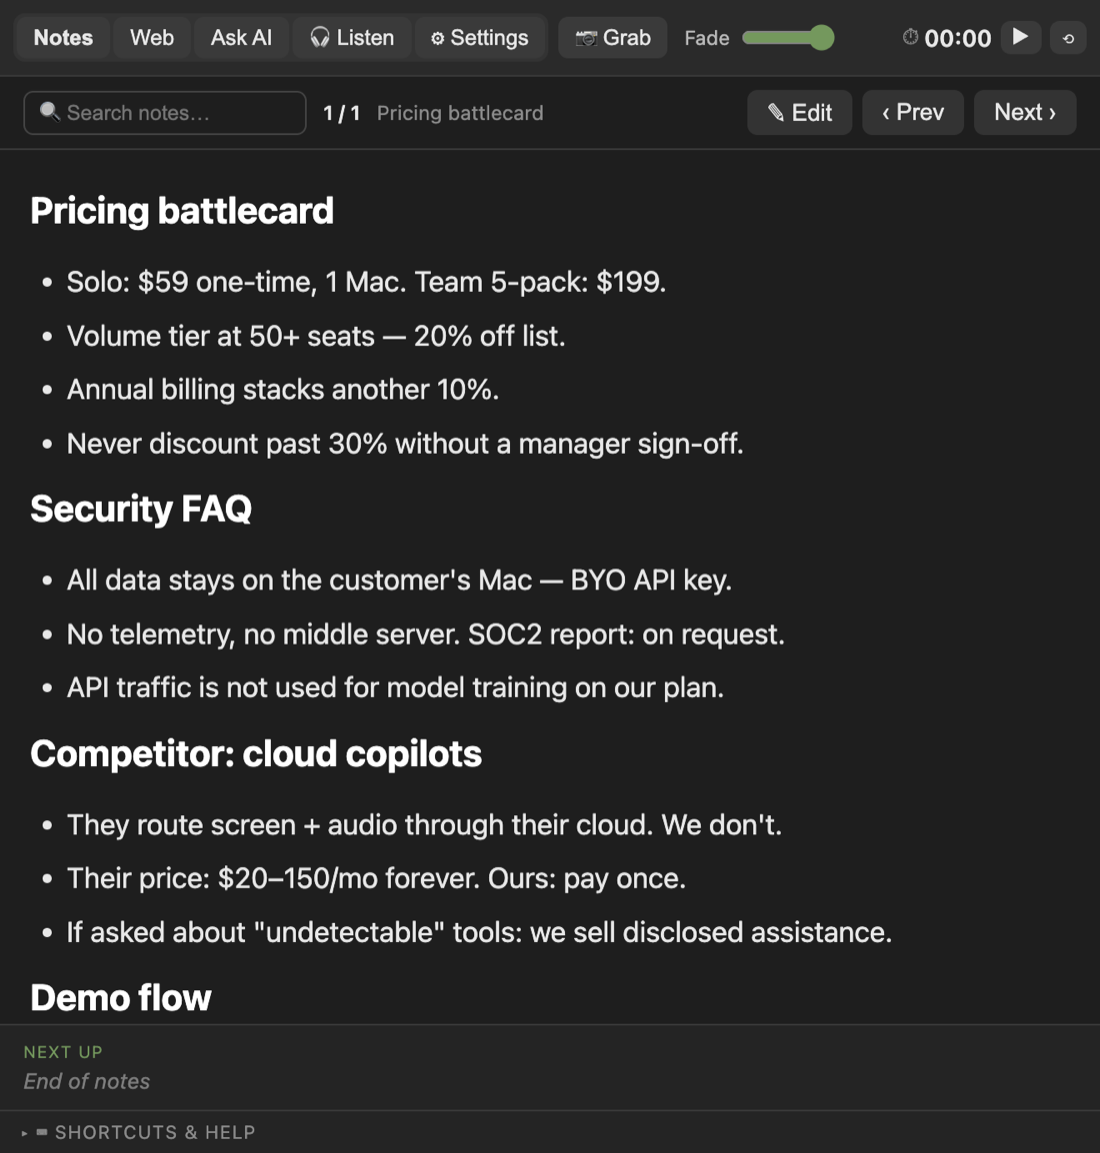The image size is (1100, 1153).
Task: Click the Pricing battlecard title beside counter
Action: [460, 113]
